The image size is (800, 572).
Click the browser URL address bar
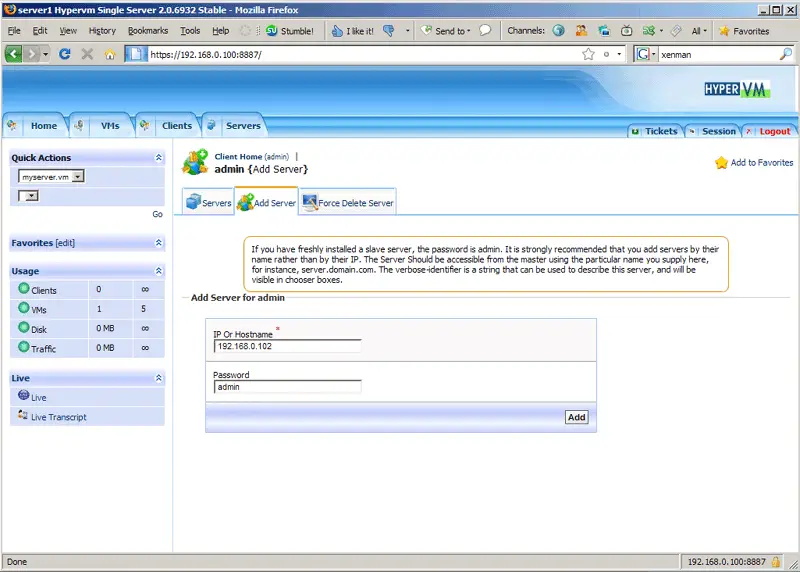tap(362, 54)
